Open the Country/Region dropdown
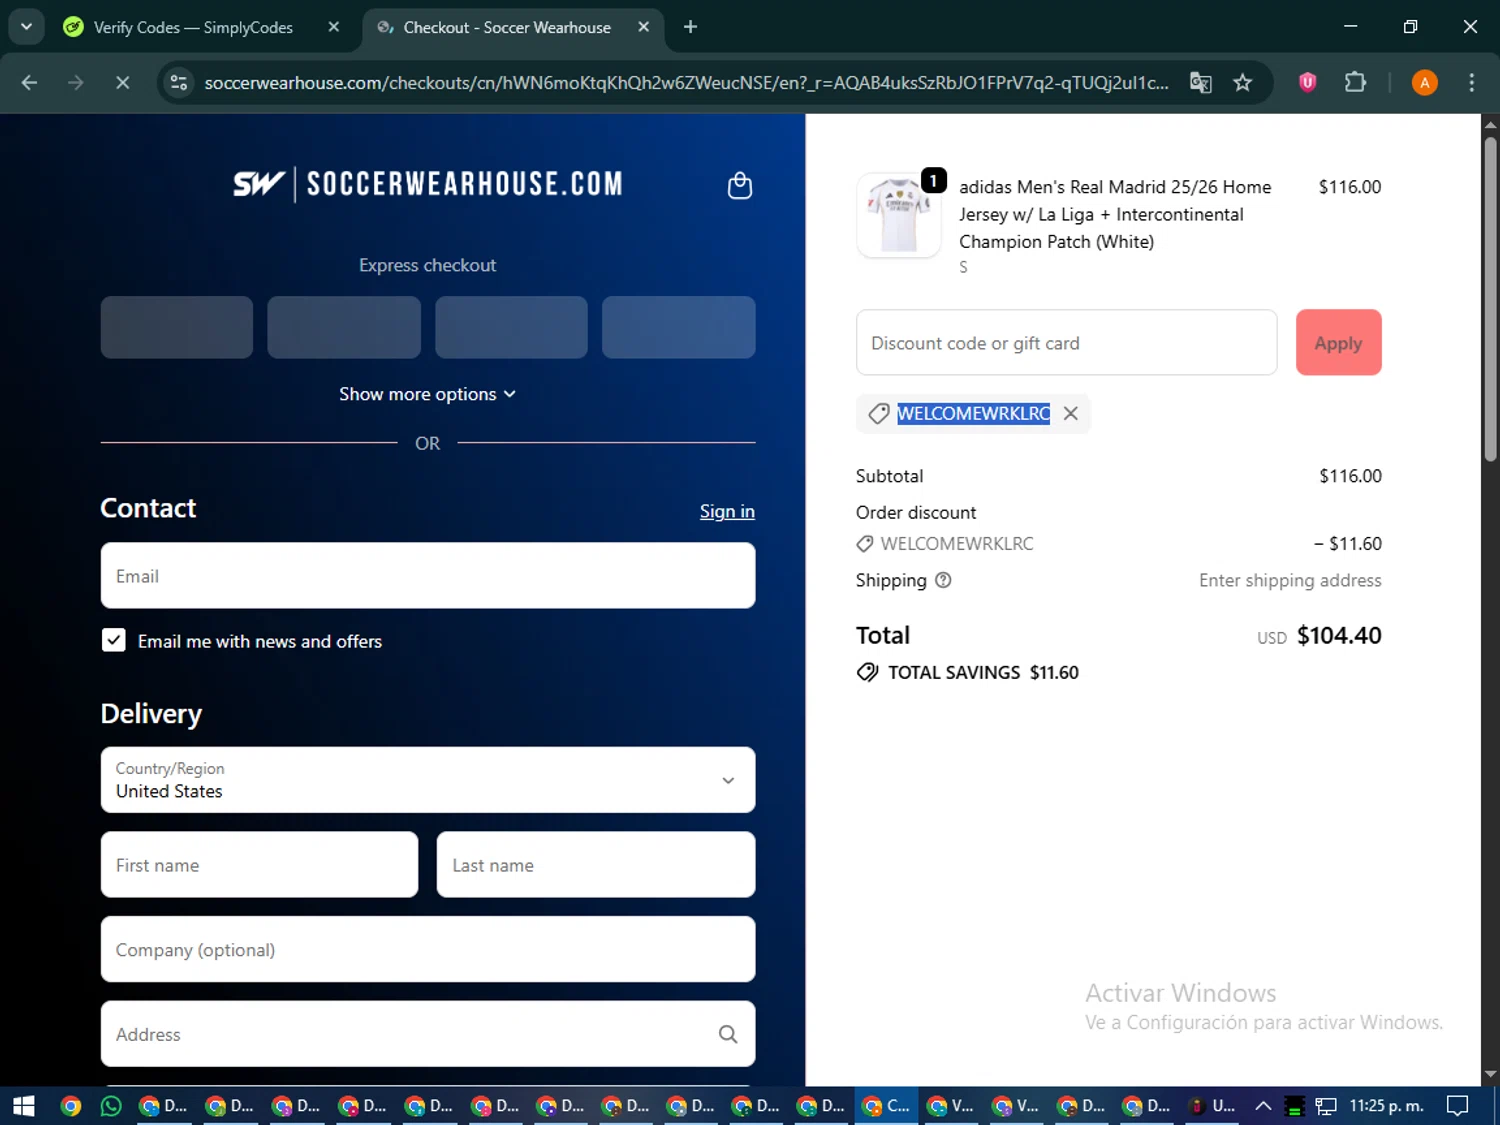This screenshot has height=1125, width=1500. click(428, 780)
